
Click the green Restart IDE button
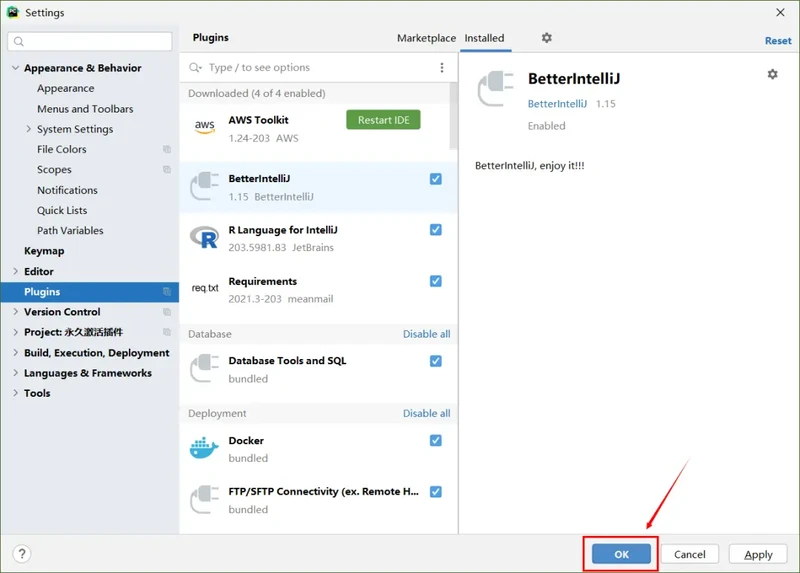coord(383,120)
